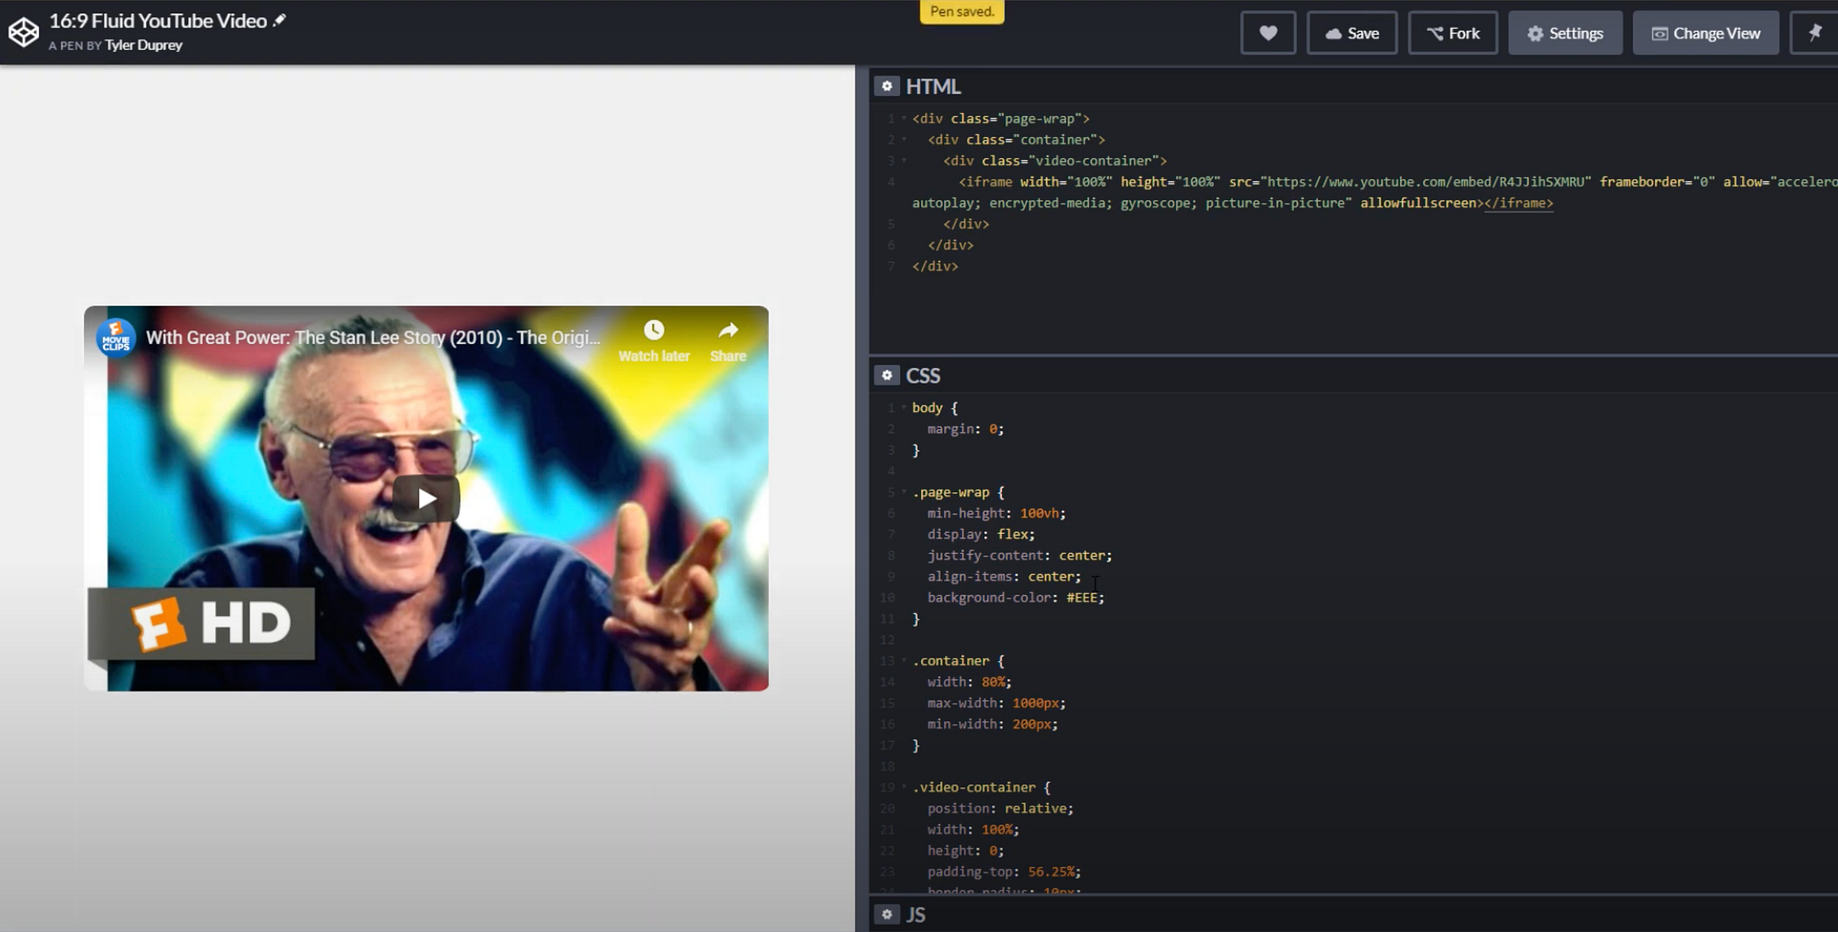The width and height of the screenshot is (1838, 932).
Task: Click the HTML panel title
Action: pyautogui.click(x=933, y=86)
